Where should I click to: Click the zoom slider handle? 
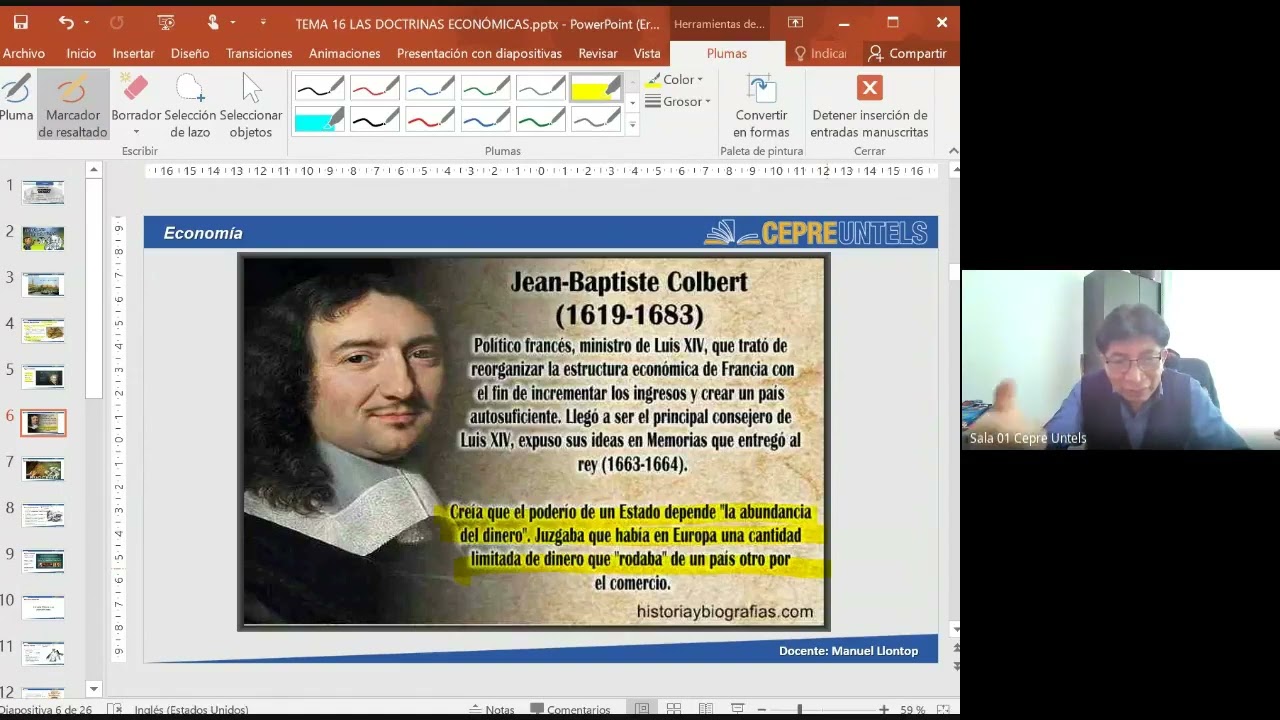click(x=799, y=710)
